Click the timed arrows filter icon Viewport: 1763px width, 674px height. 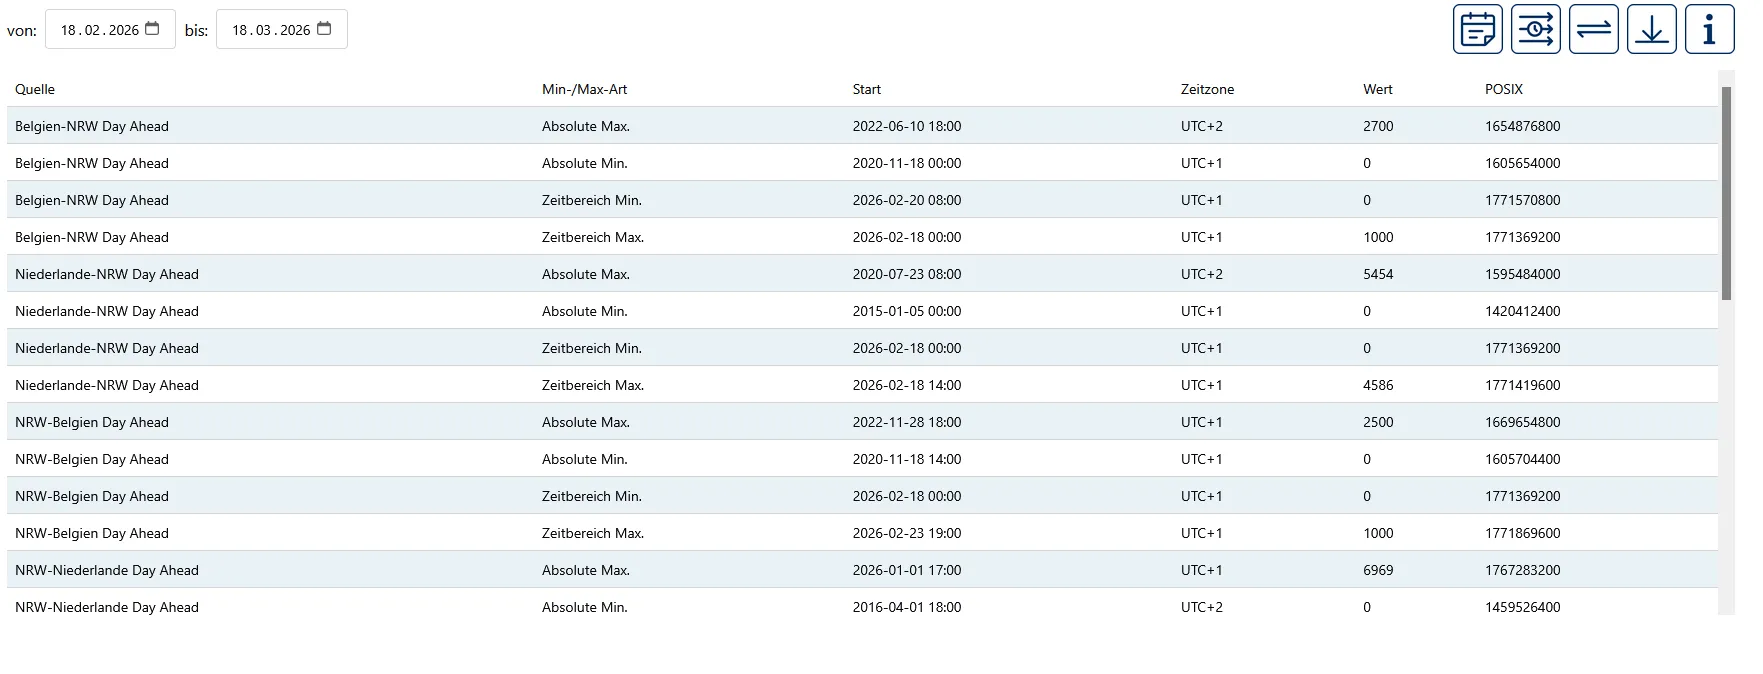[1535, 29]
